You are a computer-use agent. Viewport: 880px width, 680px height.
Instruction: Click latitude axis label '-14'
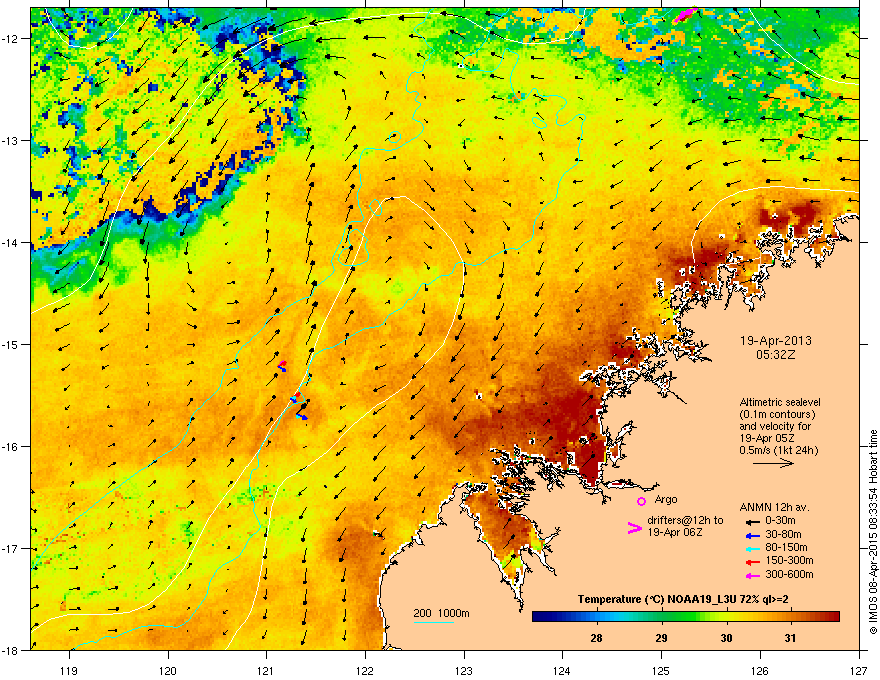(x=9, y=242)
